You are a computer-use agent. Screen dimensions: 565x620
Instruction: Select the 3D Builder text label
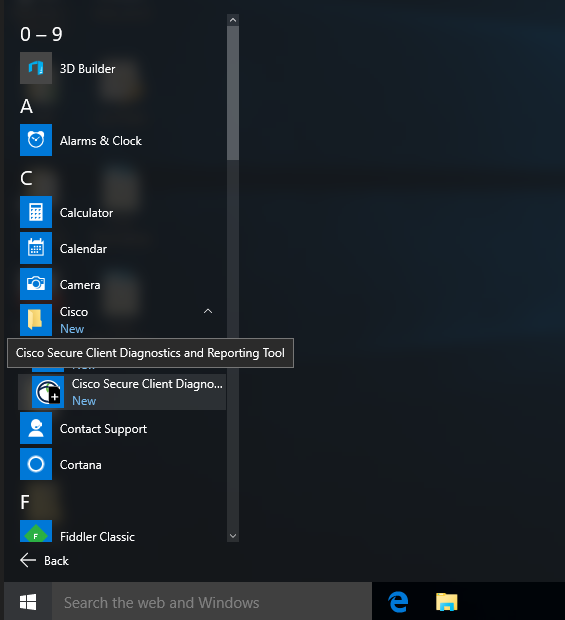pyautogui.click(x=87, y=69)
